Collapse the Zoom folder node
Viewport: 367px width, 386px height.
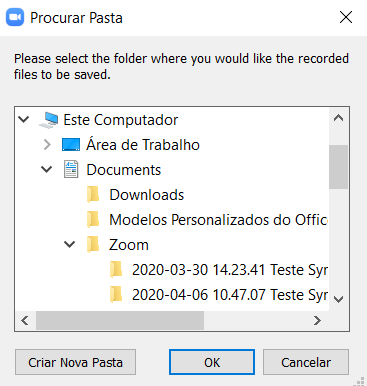point(69,244)
